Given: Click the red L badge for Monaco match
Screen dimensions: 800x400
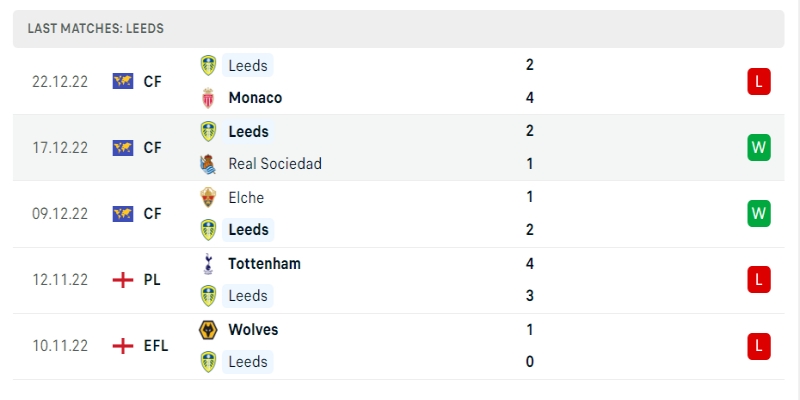Looking at the screenshot, I should [758, 81].
